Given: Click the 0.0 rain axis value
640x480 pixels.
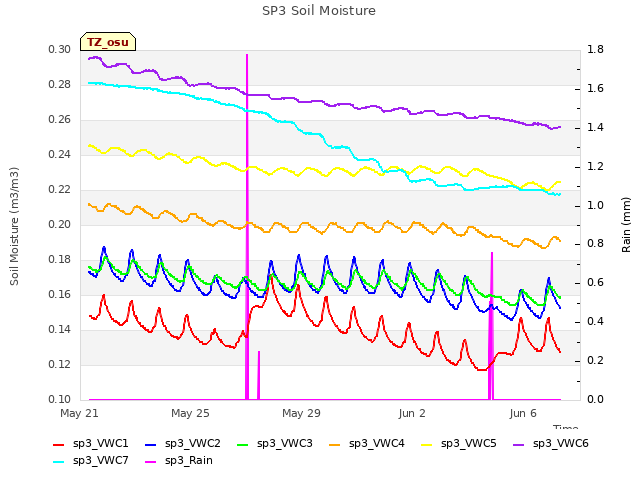Looking at the screenshot, I should point(595,399).
